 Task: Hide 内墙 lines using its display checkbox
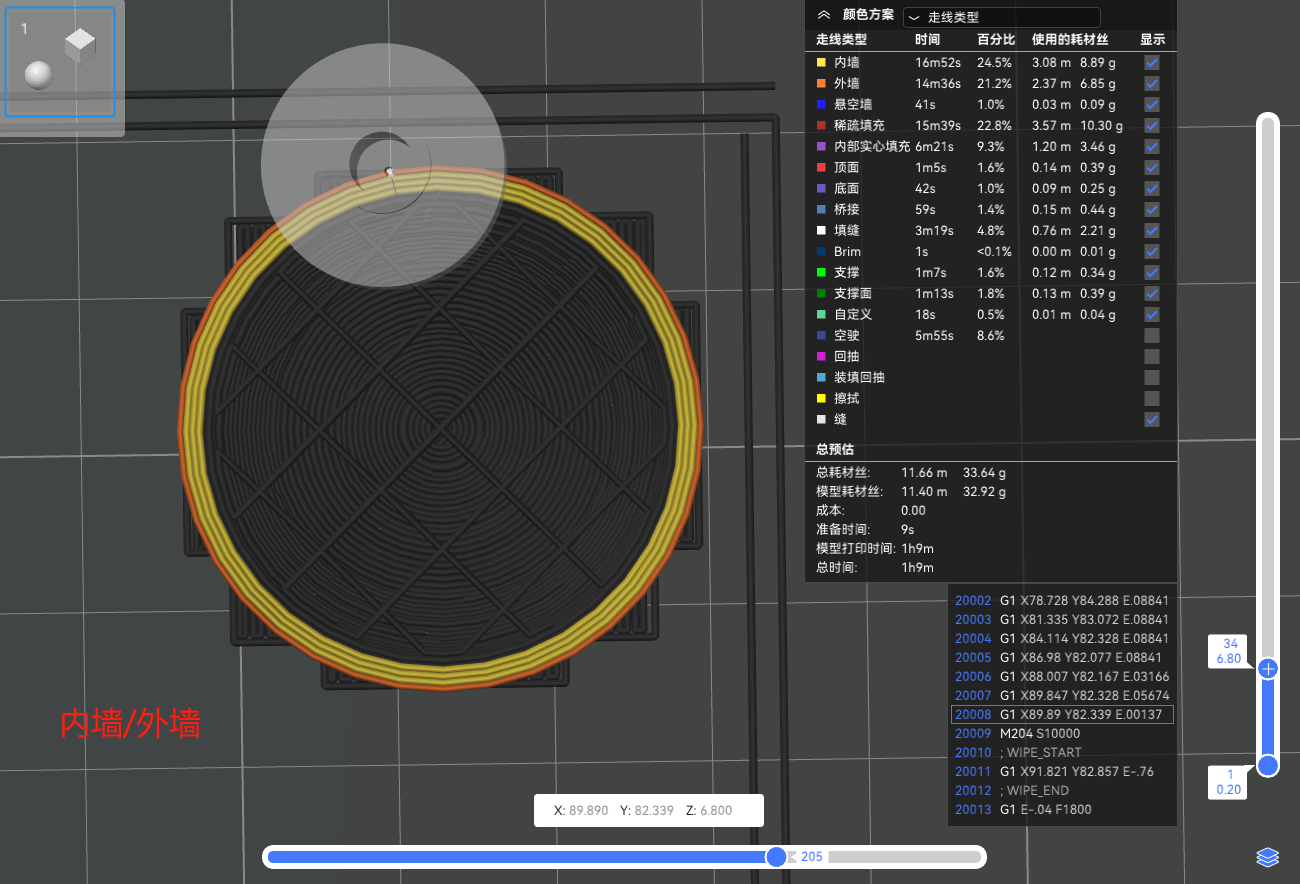coord(1152,63)
